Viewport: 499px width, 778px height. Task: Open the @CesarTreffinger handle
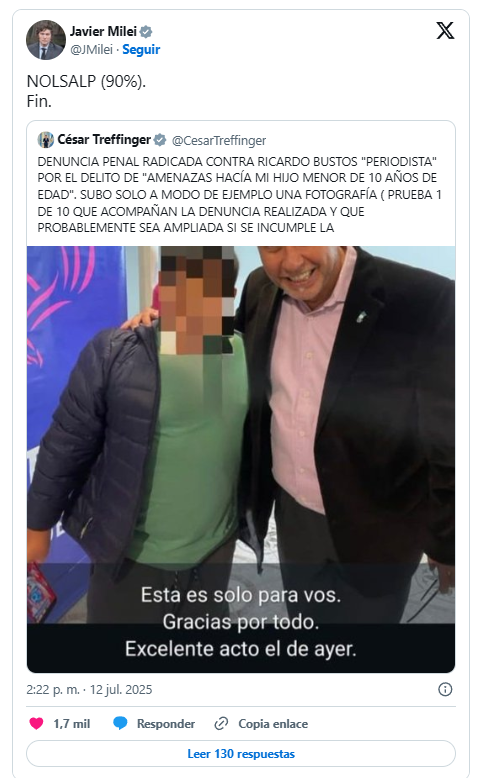(x=219, y=141)
